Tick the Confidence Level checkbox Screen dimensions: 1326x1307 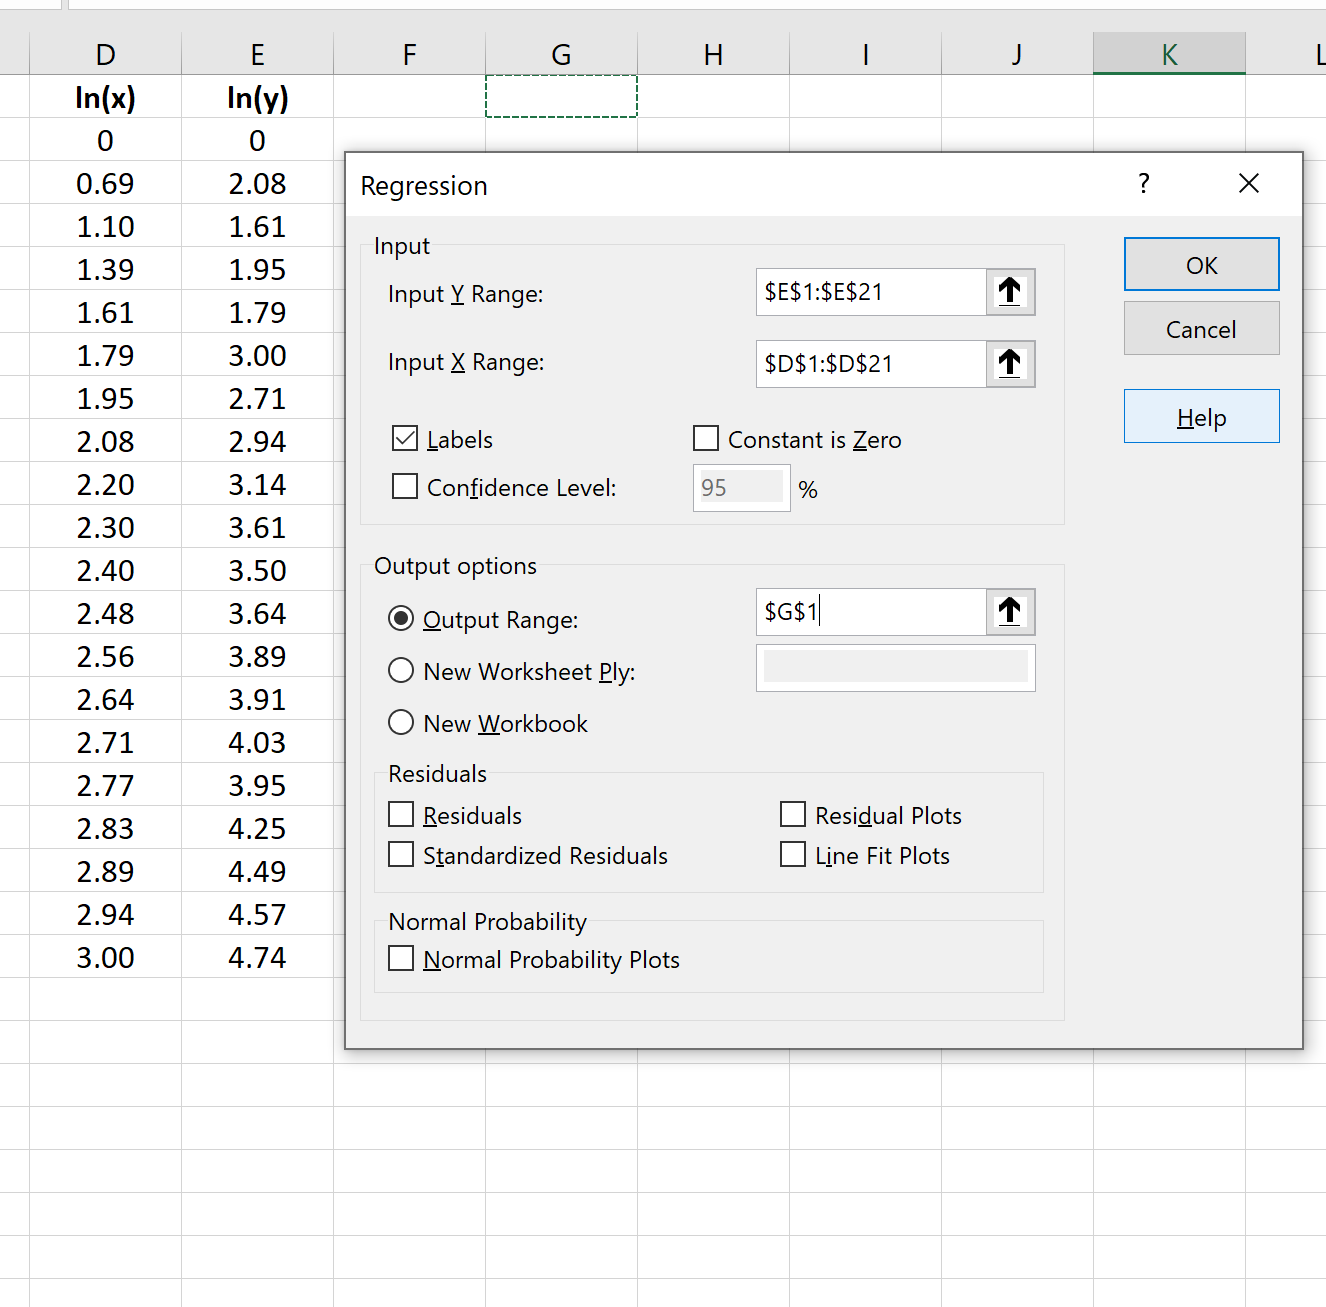[x=405, y=486]
